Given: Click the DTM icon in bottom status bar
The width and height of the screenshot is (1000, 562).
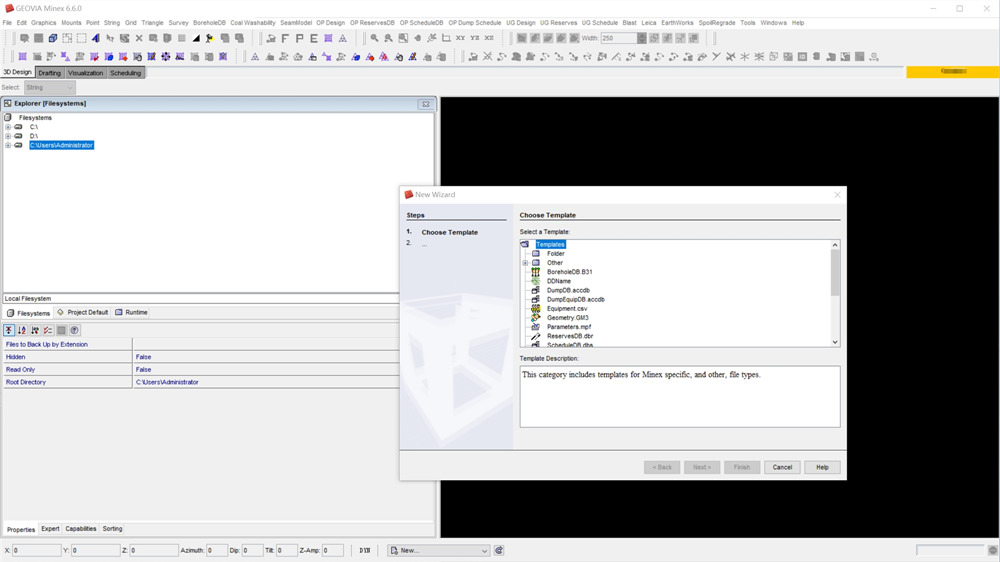Looking at the screenshot, I should pos(365,550).
